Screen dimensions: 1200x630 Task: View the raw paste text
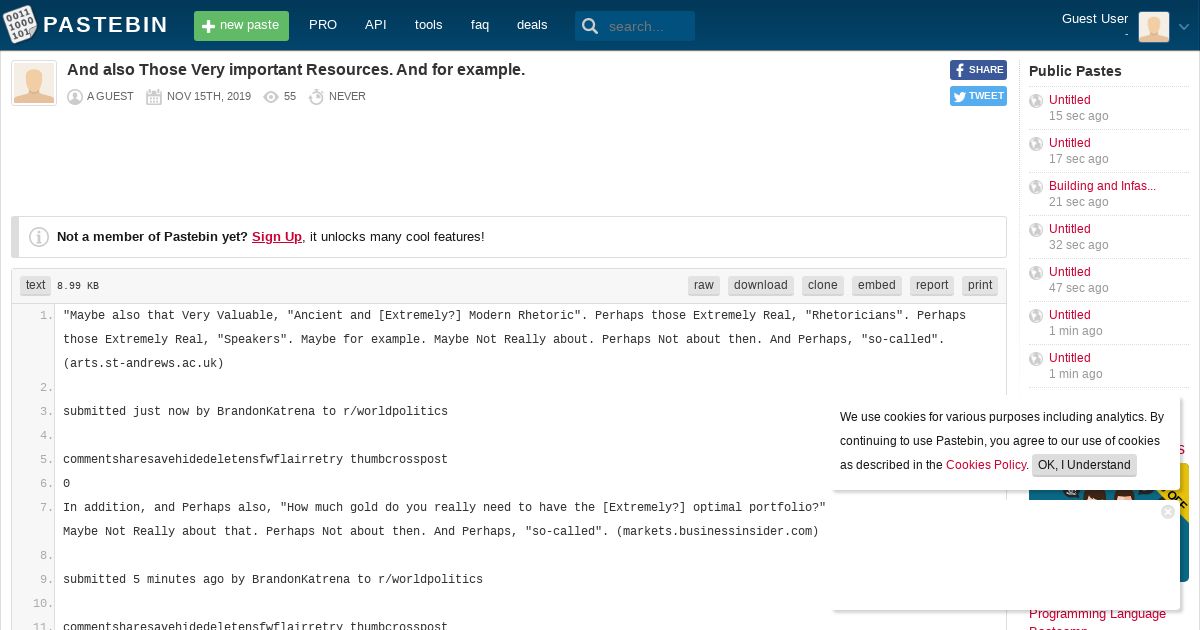click(704, 285)
